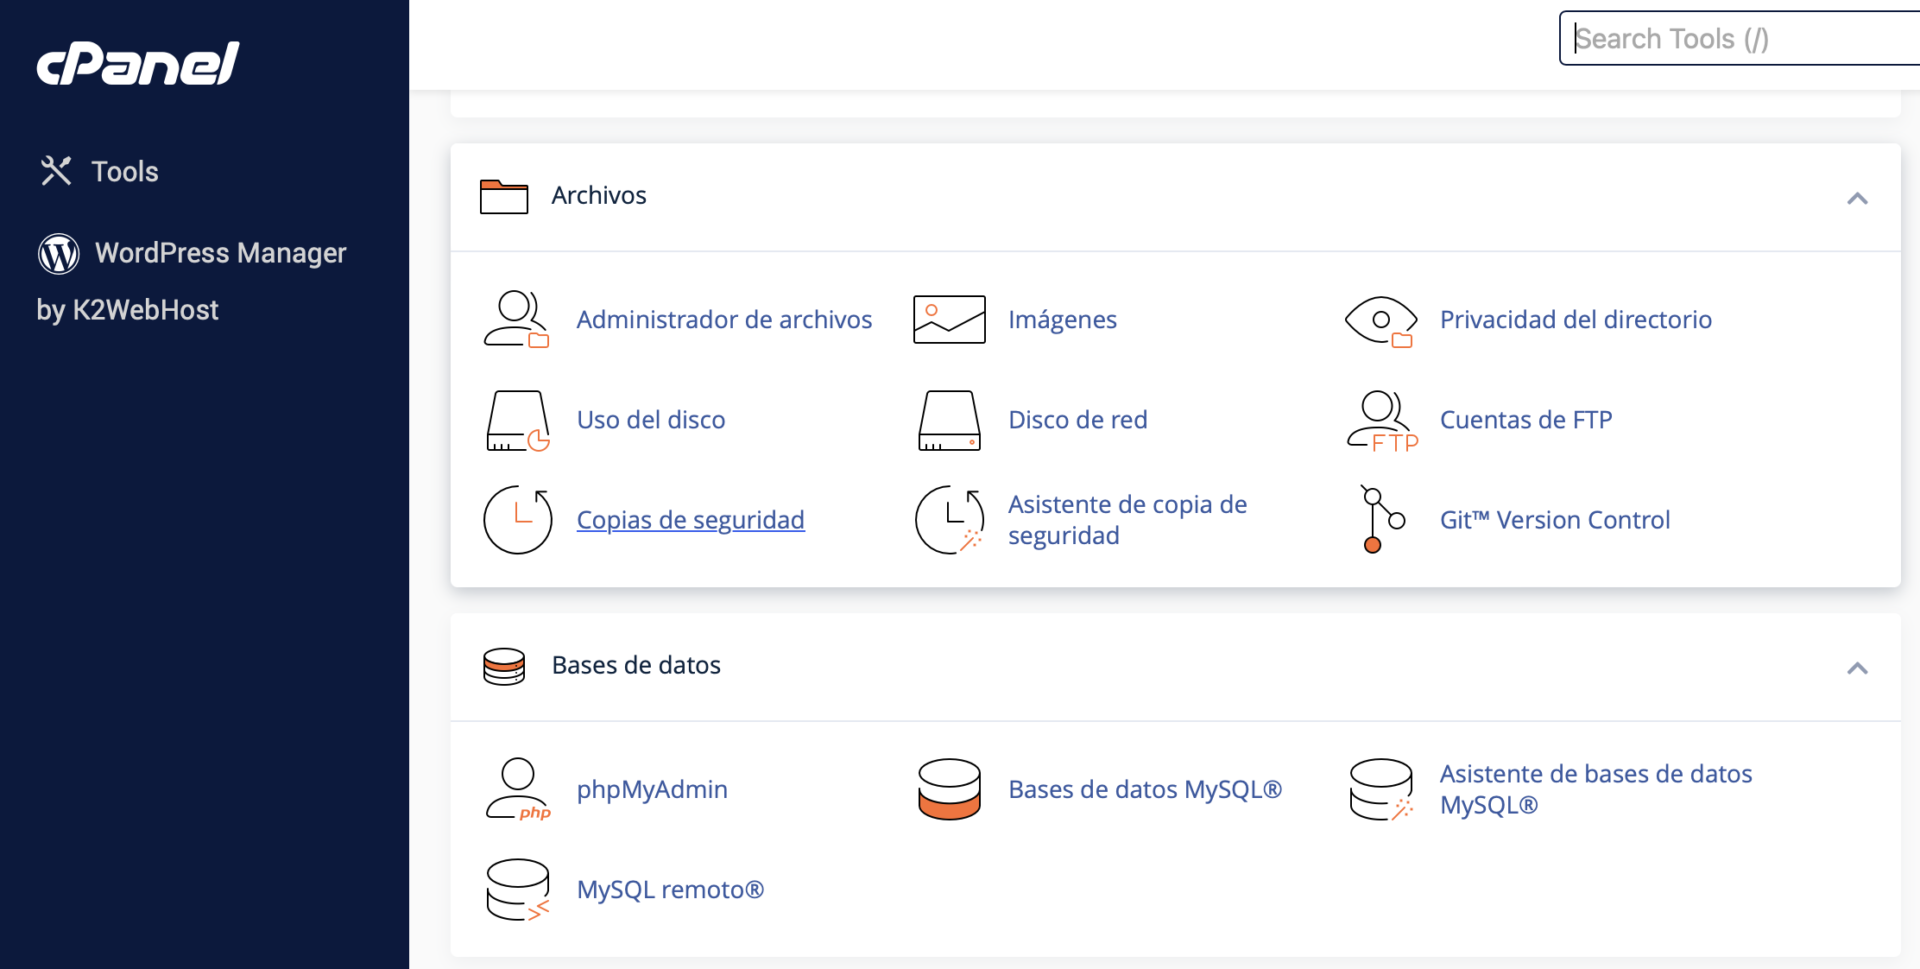Click the phpMyAdmin user icon
The height and width of the screenshot is (969, 1920).
[x=518, y=789]
